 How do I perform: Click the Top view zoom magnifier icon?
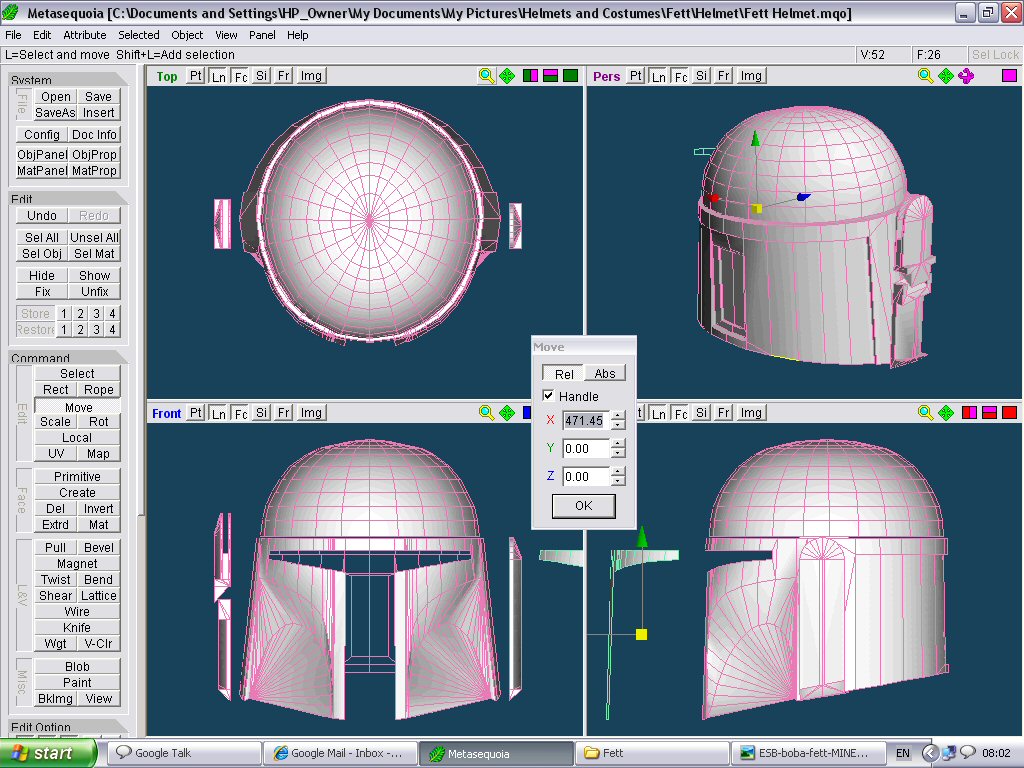pos(486,76)
